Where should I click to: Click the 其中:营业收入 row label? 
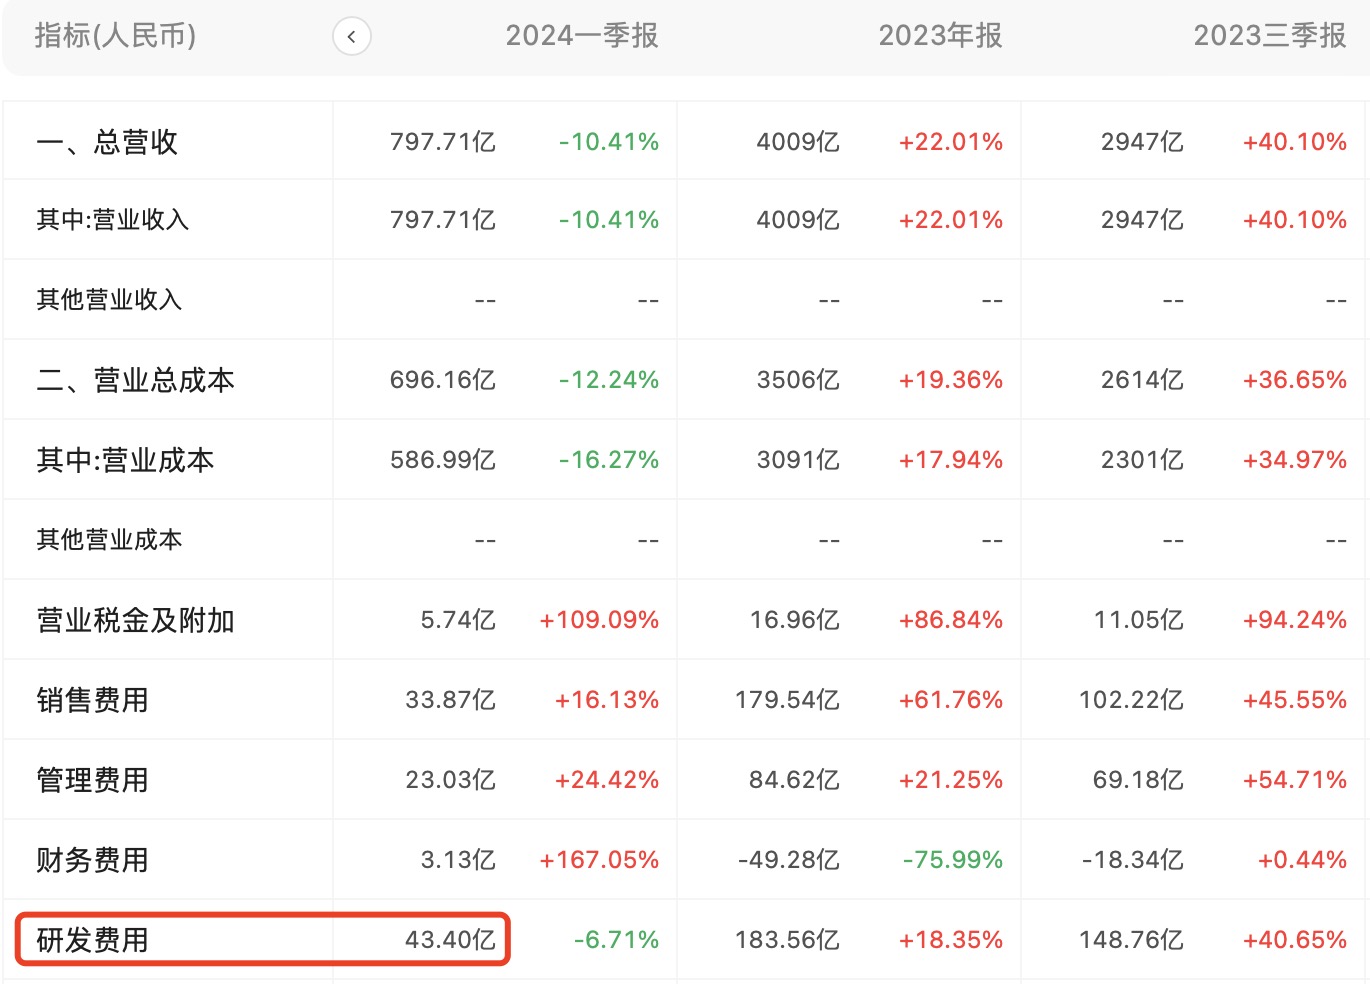(x=112, y=220)
